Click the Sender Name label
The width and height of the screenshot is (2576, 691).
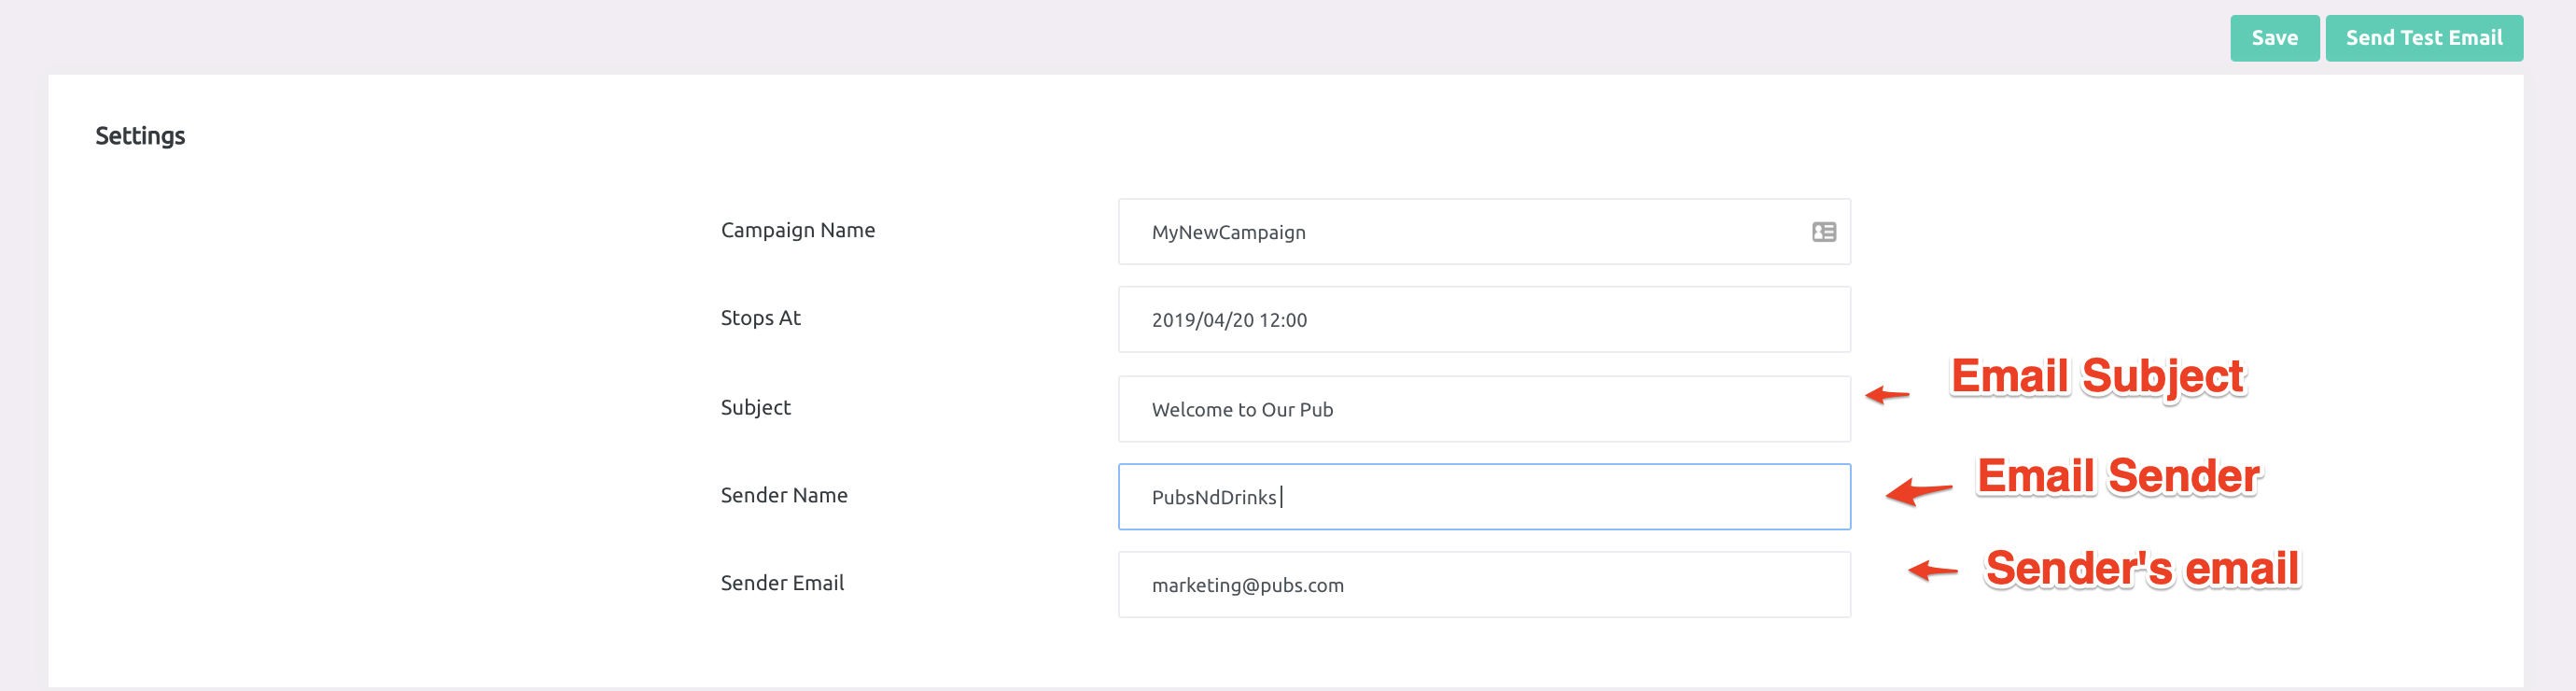tap(783, 495)
